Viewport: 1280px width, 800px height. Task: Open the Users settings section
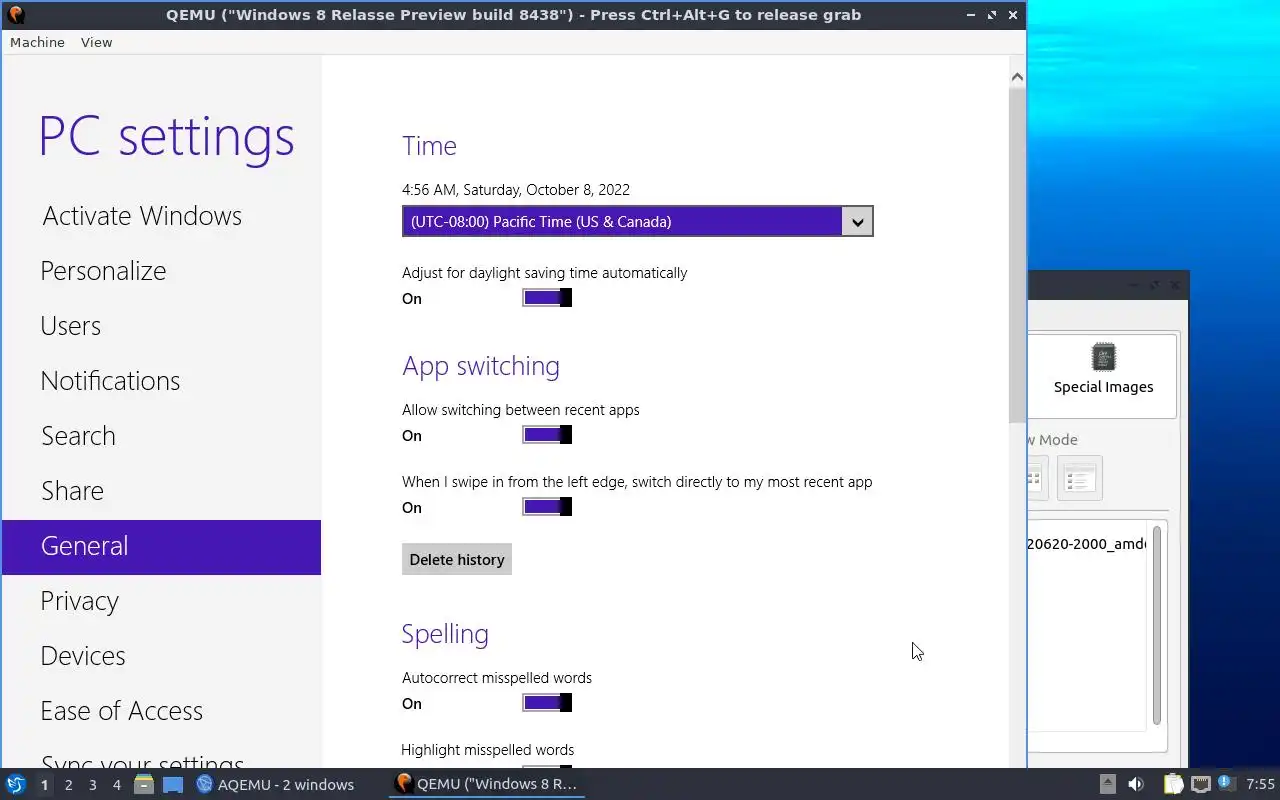(70, 326)
